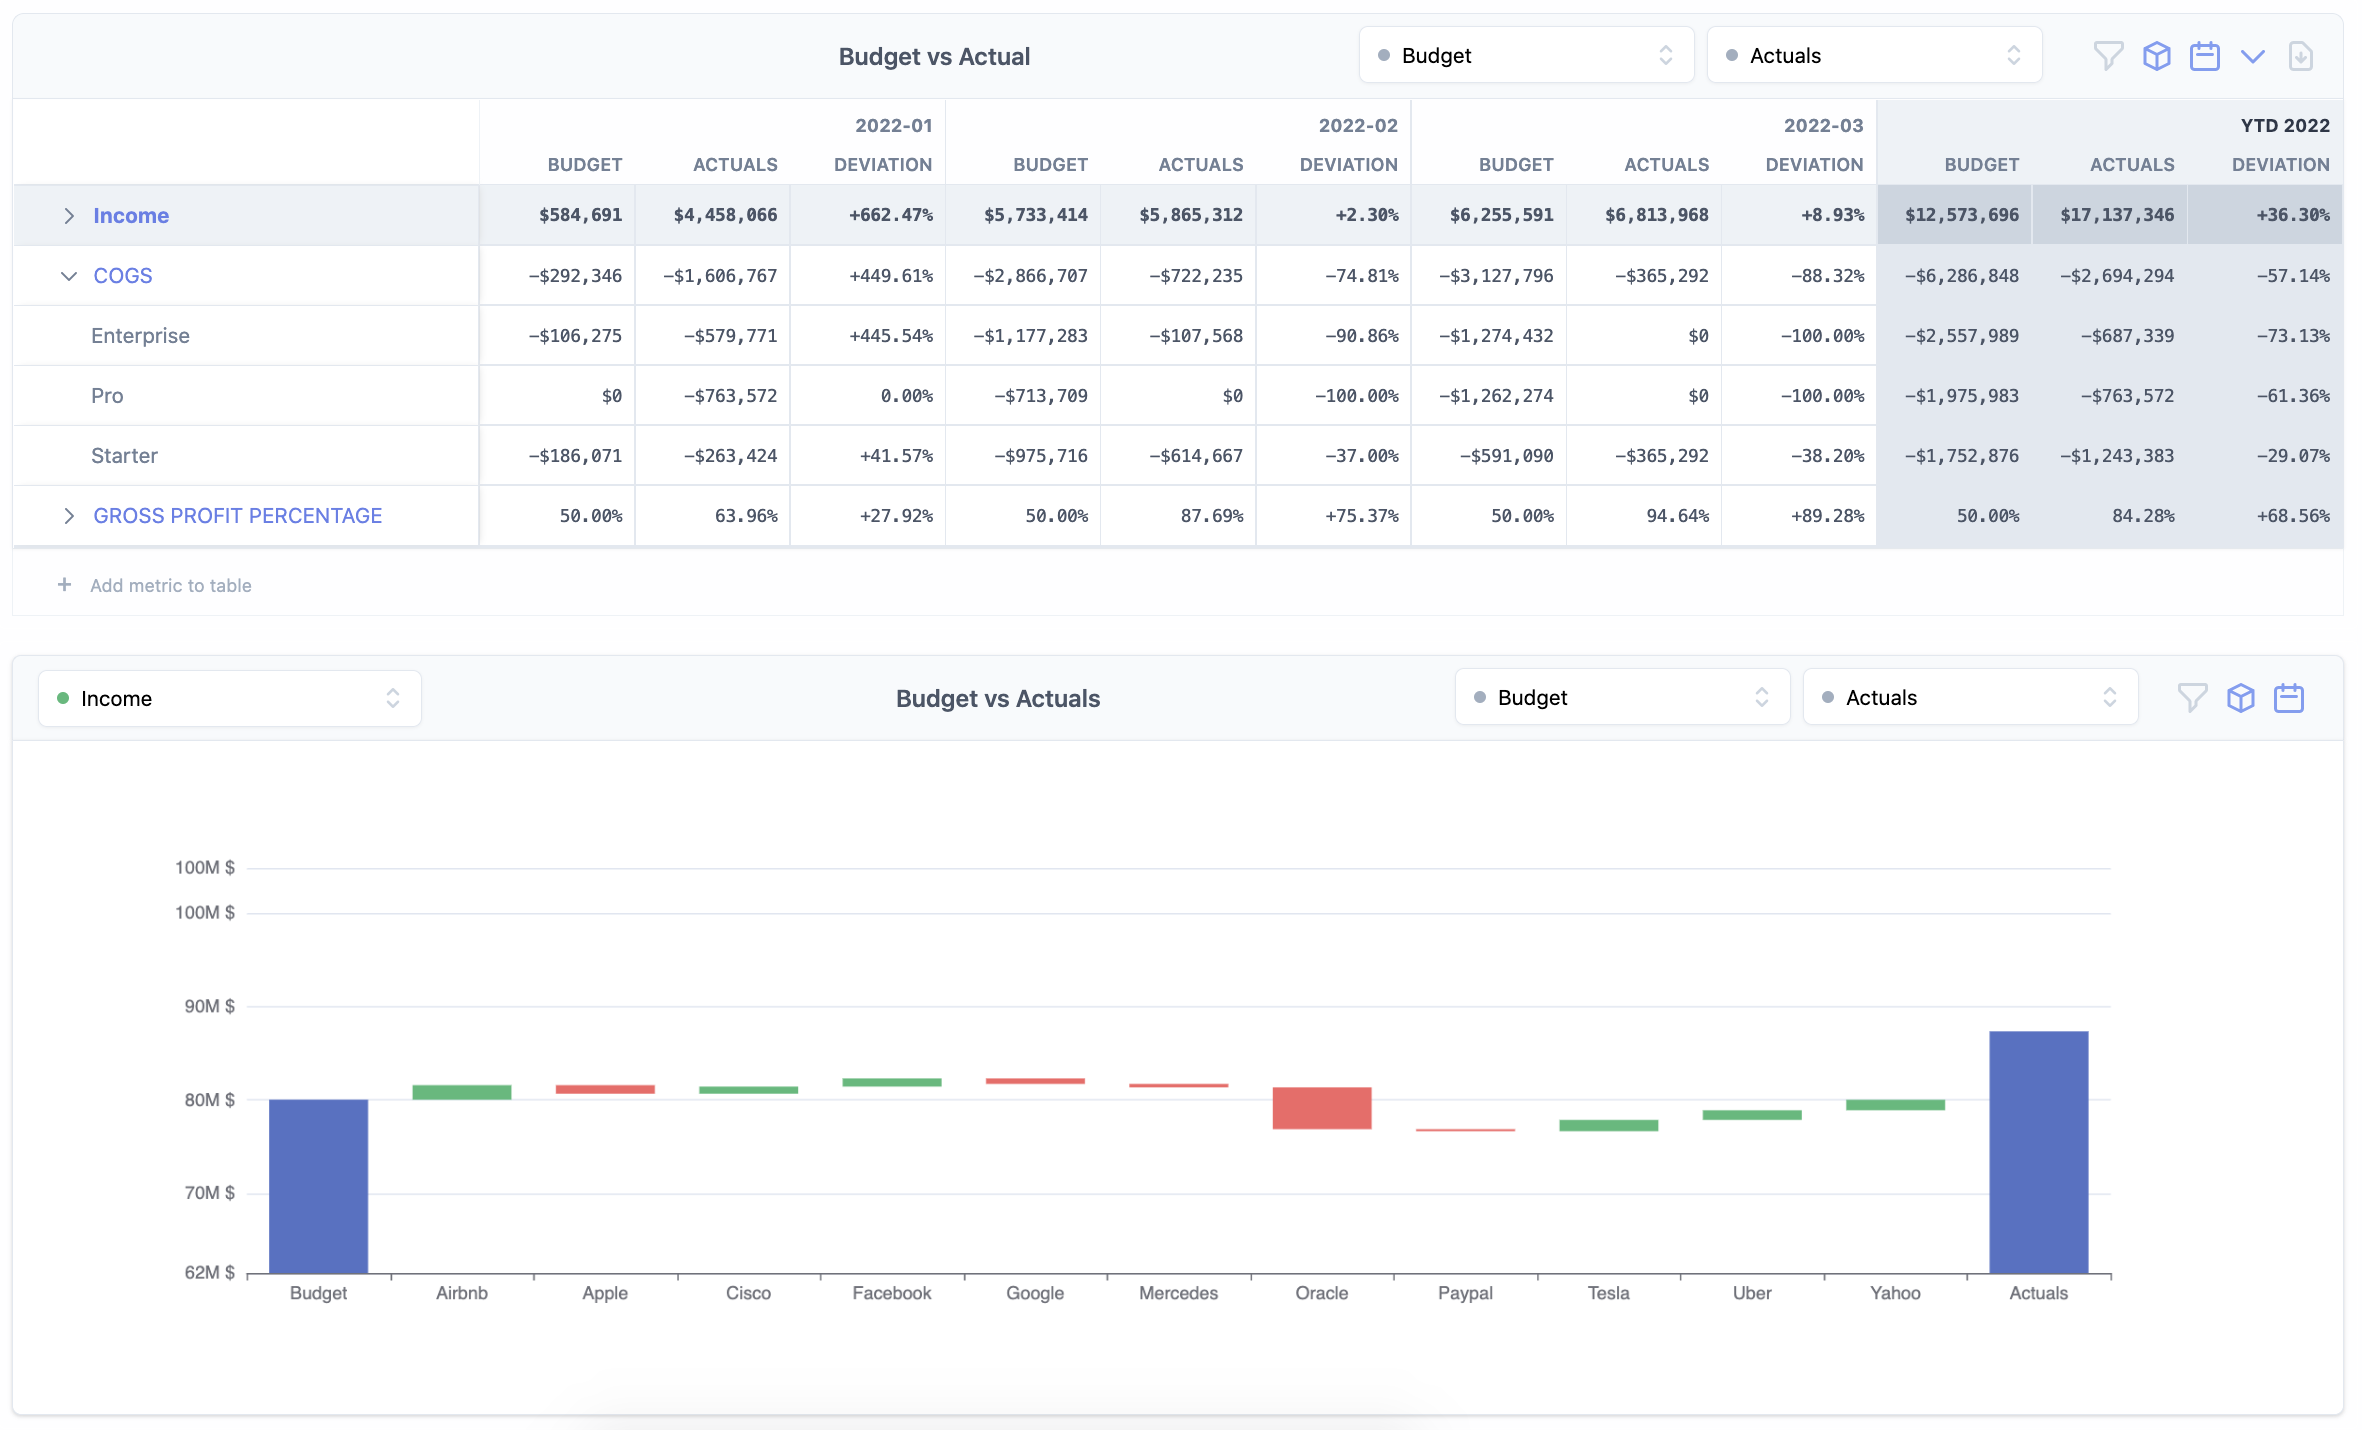Expand the GROSS PROFIT PERCENTAGE row
Viewport: 2362px width, 1430px height.
(68, 516)
